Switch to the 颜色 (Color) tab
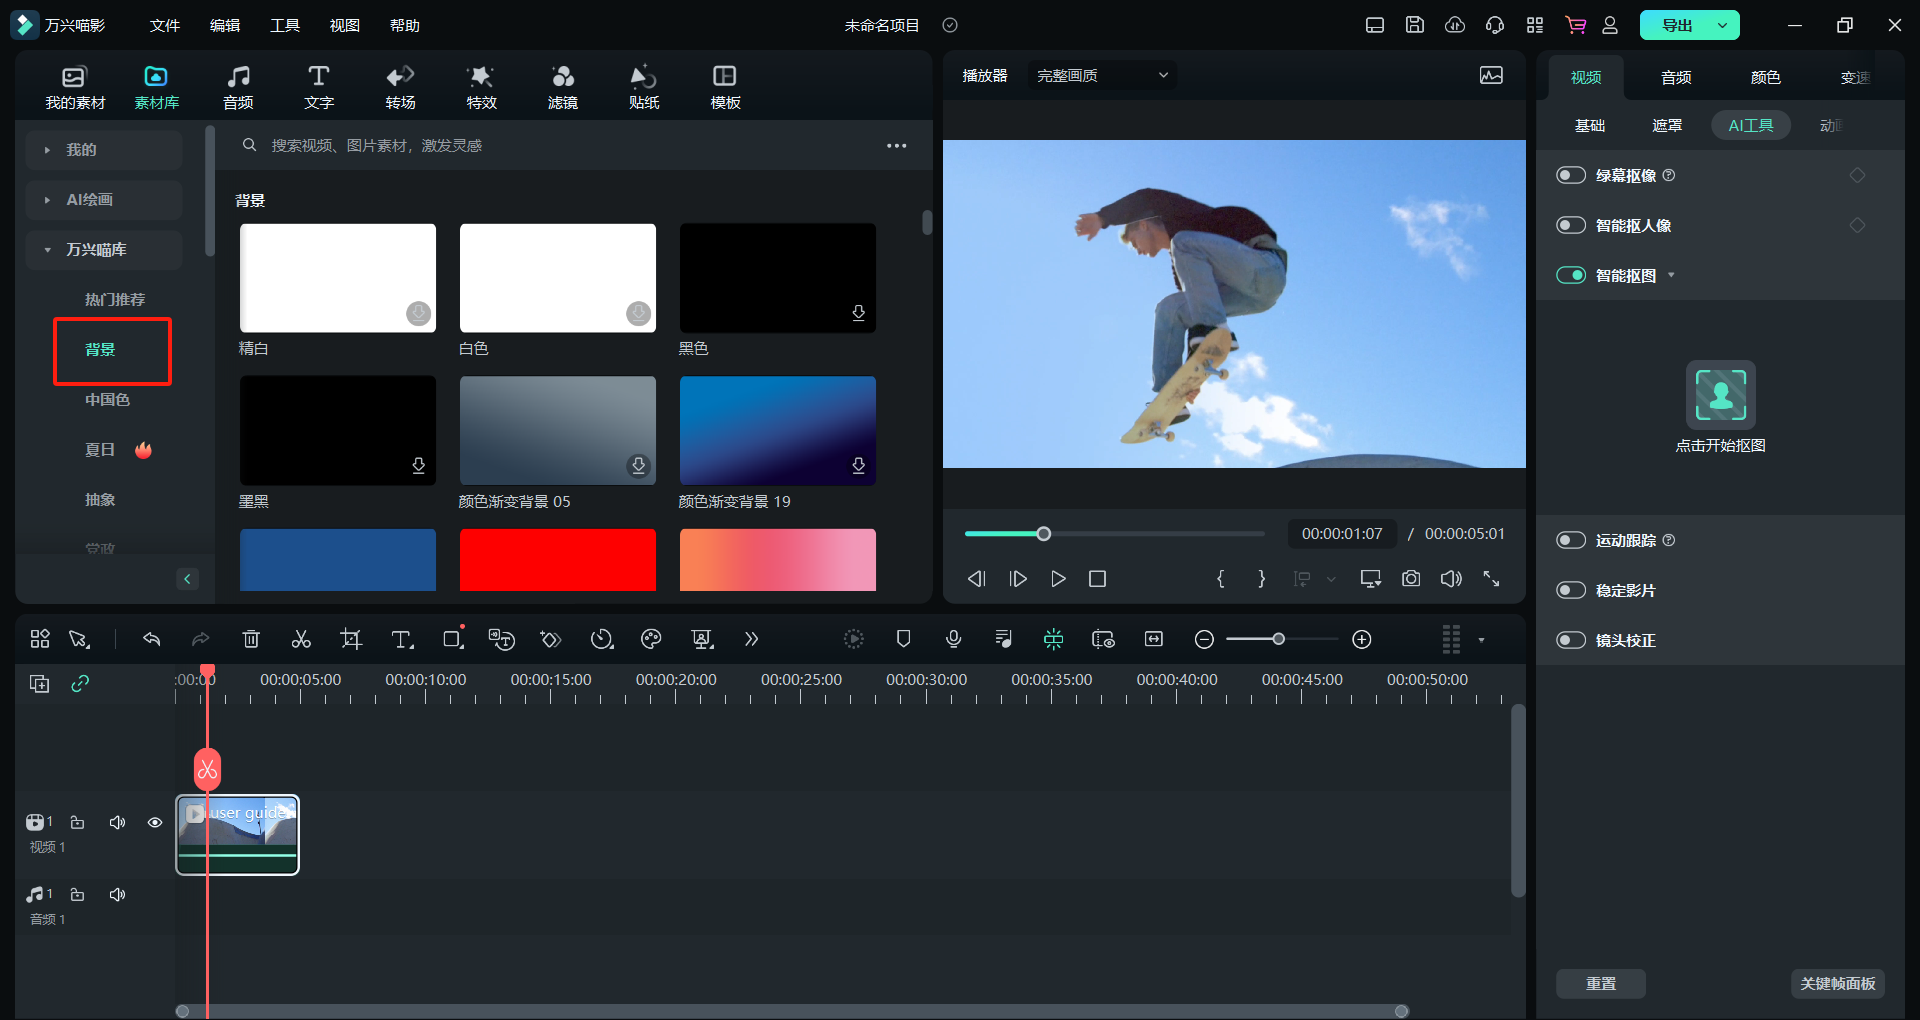1920x1020 pixels. tap(1765, 77)
